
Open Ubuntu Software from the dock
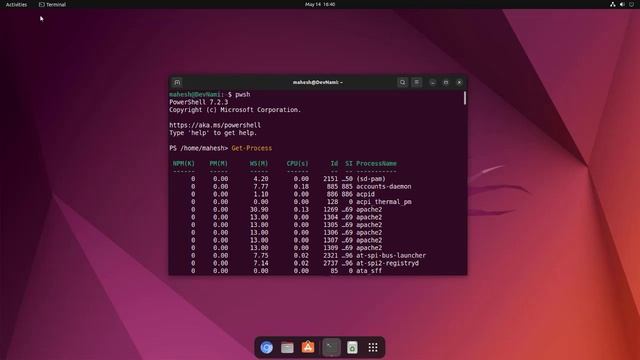(x=308, y=347)
